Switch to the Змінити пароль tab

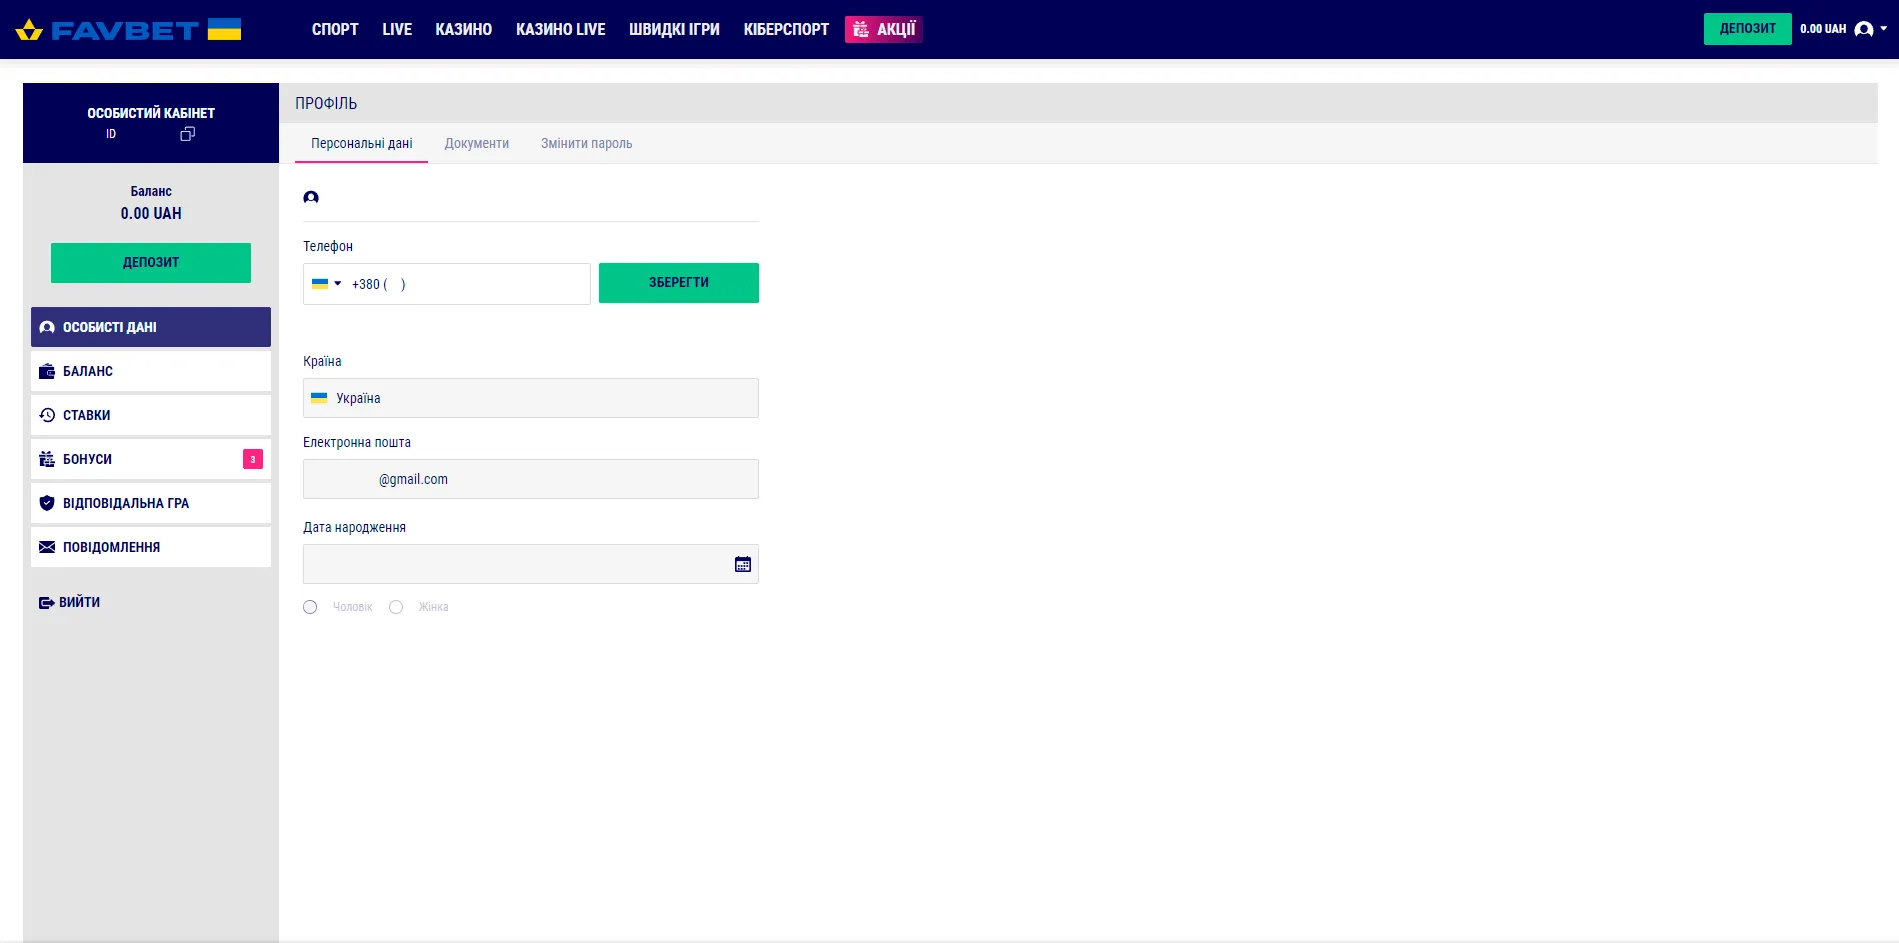click(587, 143)
